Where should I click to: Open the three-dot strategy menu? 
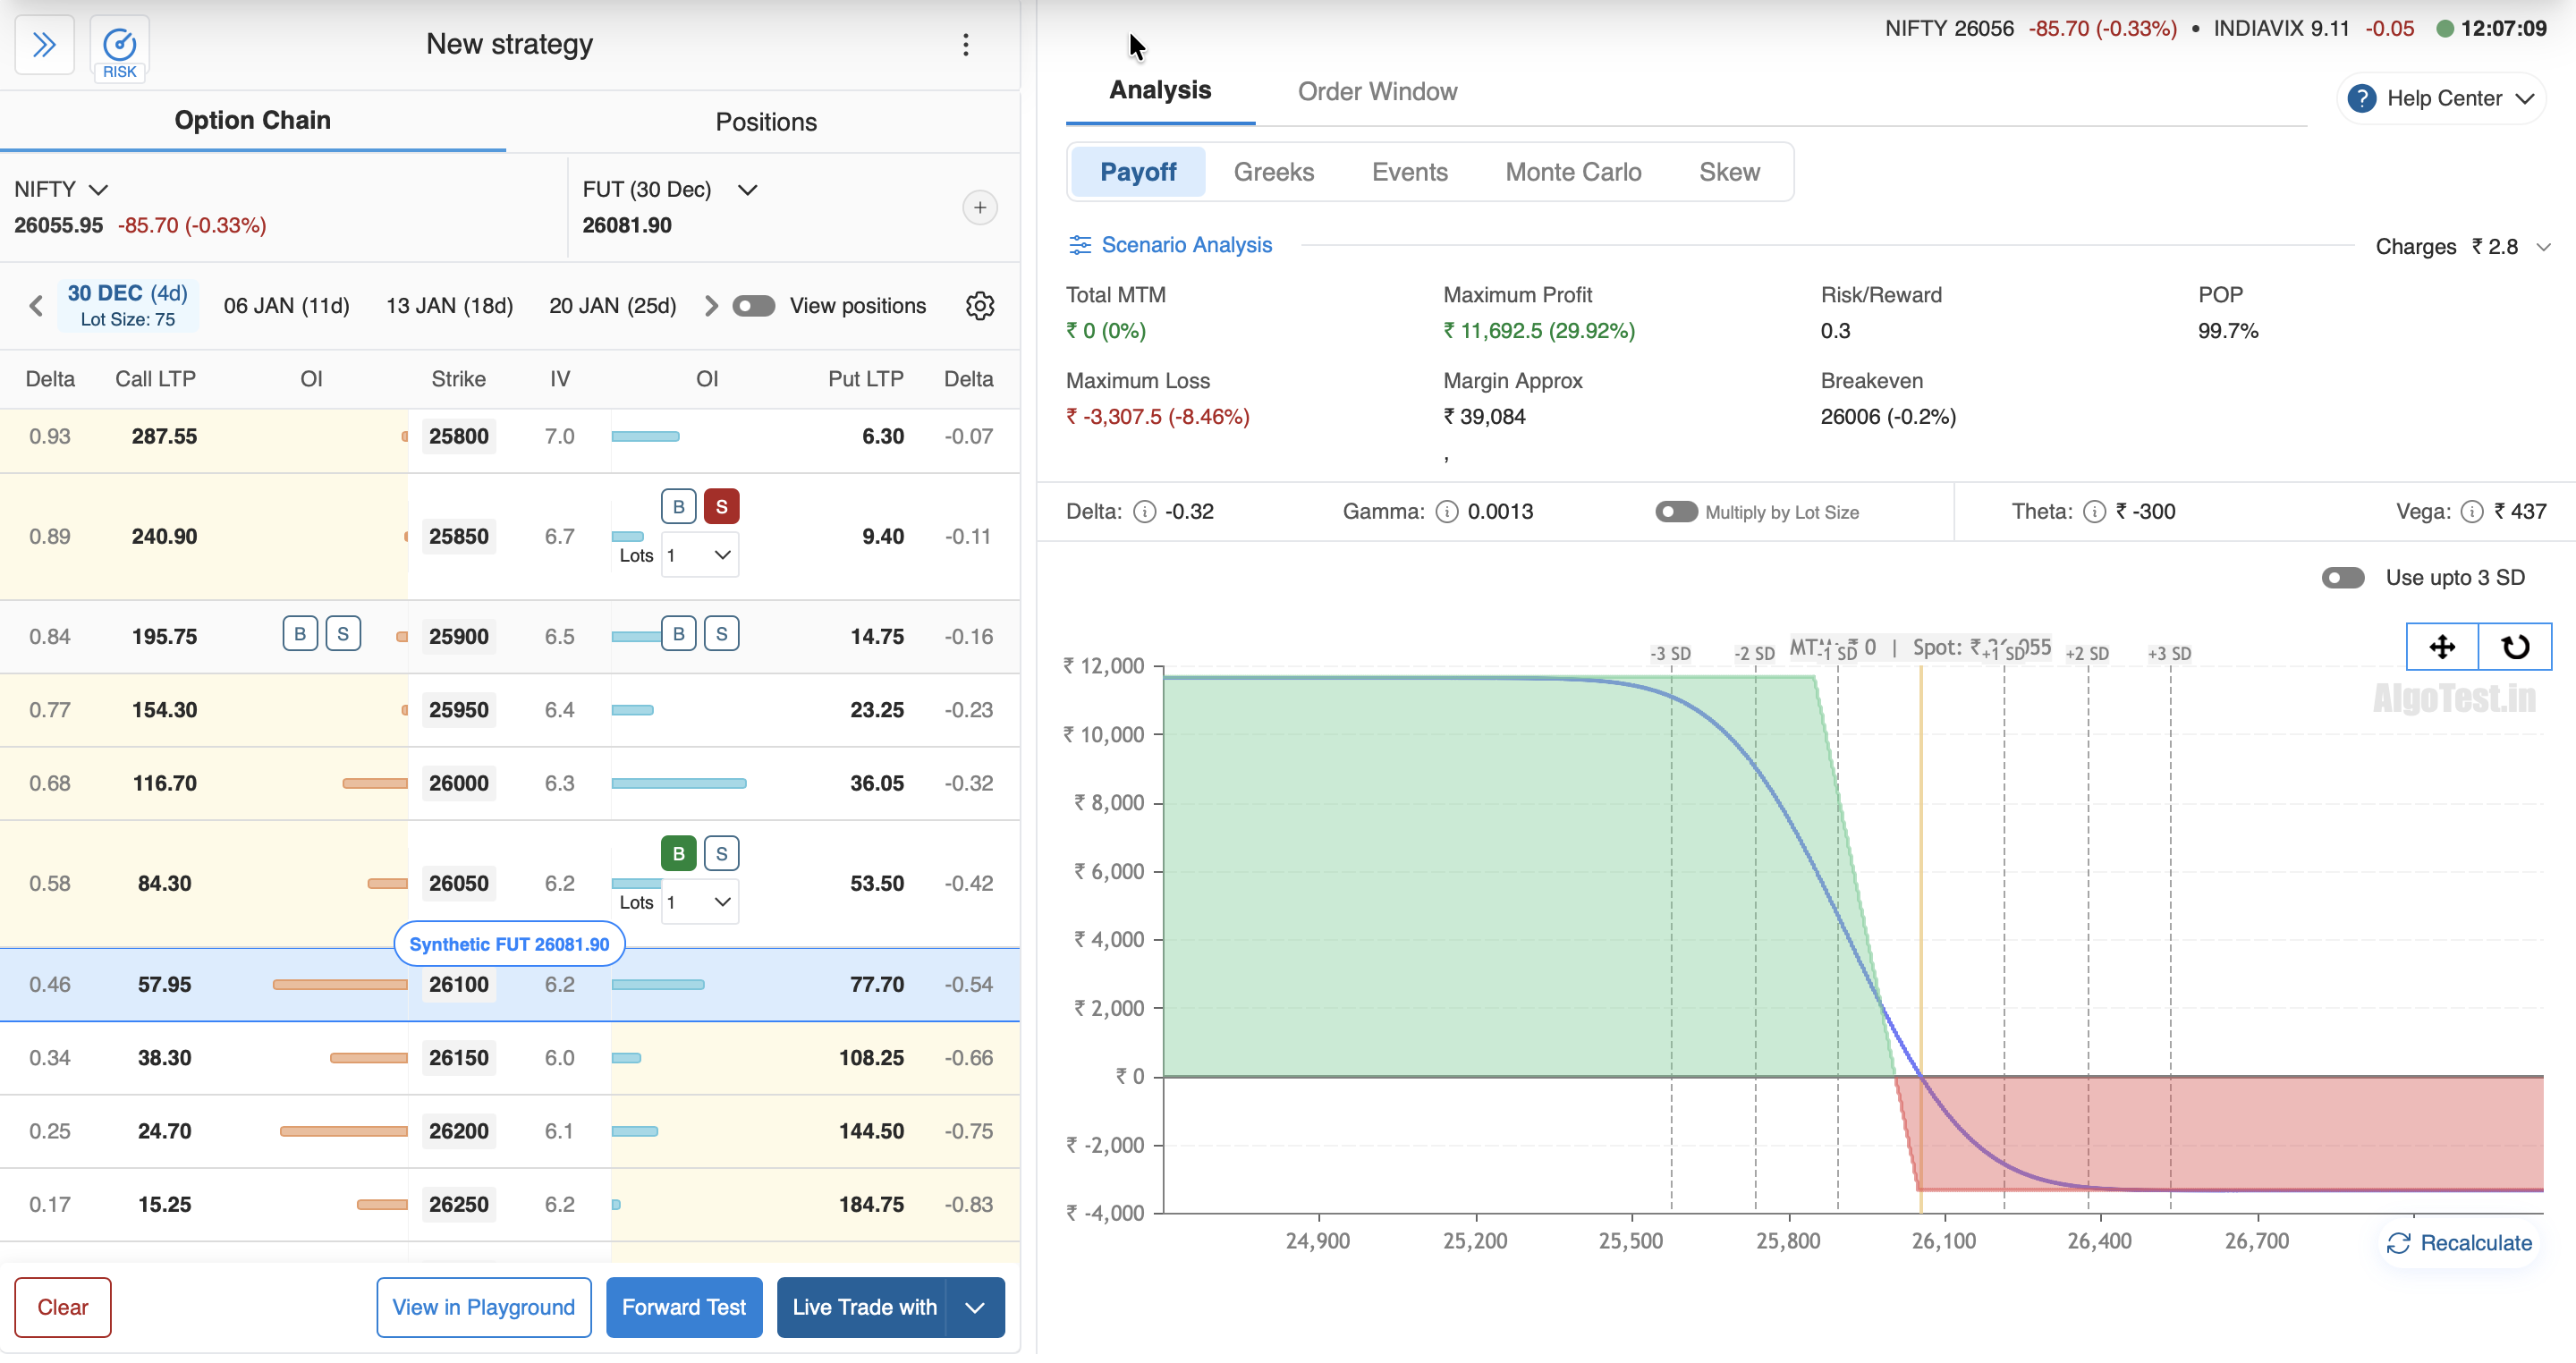[965, 45]
